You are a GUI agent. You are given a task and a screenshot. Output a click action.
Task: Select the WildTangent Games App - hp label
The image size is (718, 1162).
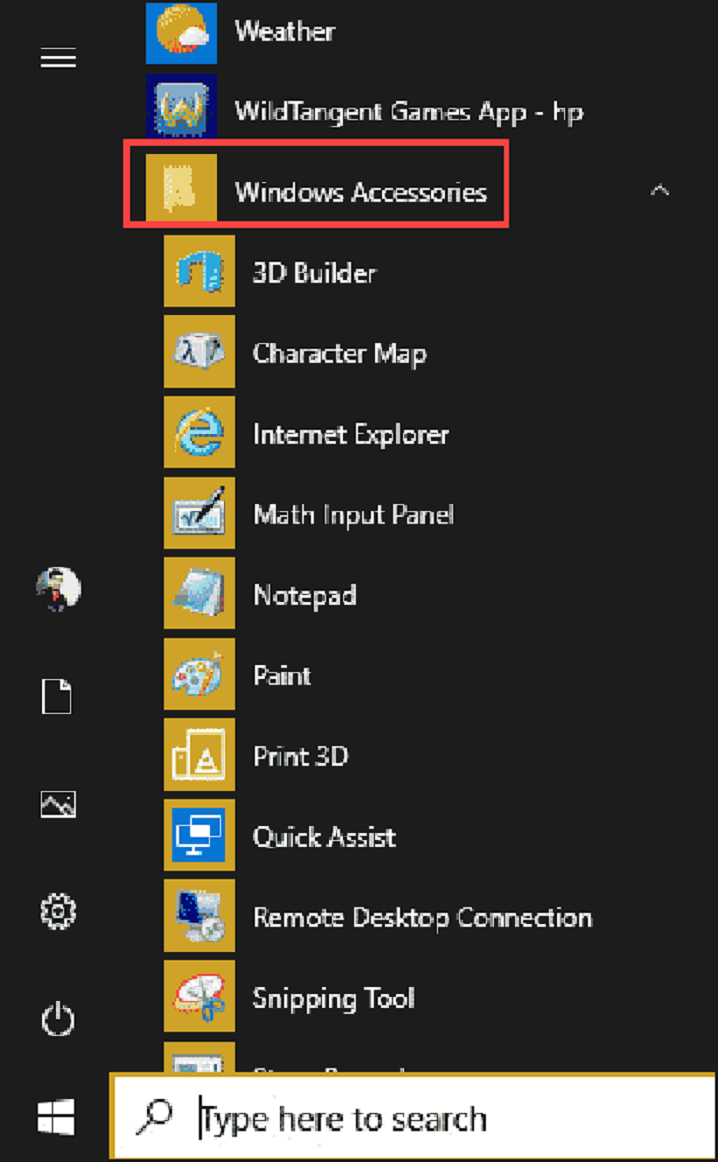409,112
